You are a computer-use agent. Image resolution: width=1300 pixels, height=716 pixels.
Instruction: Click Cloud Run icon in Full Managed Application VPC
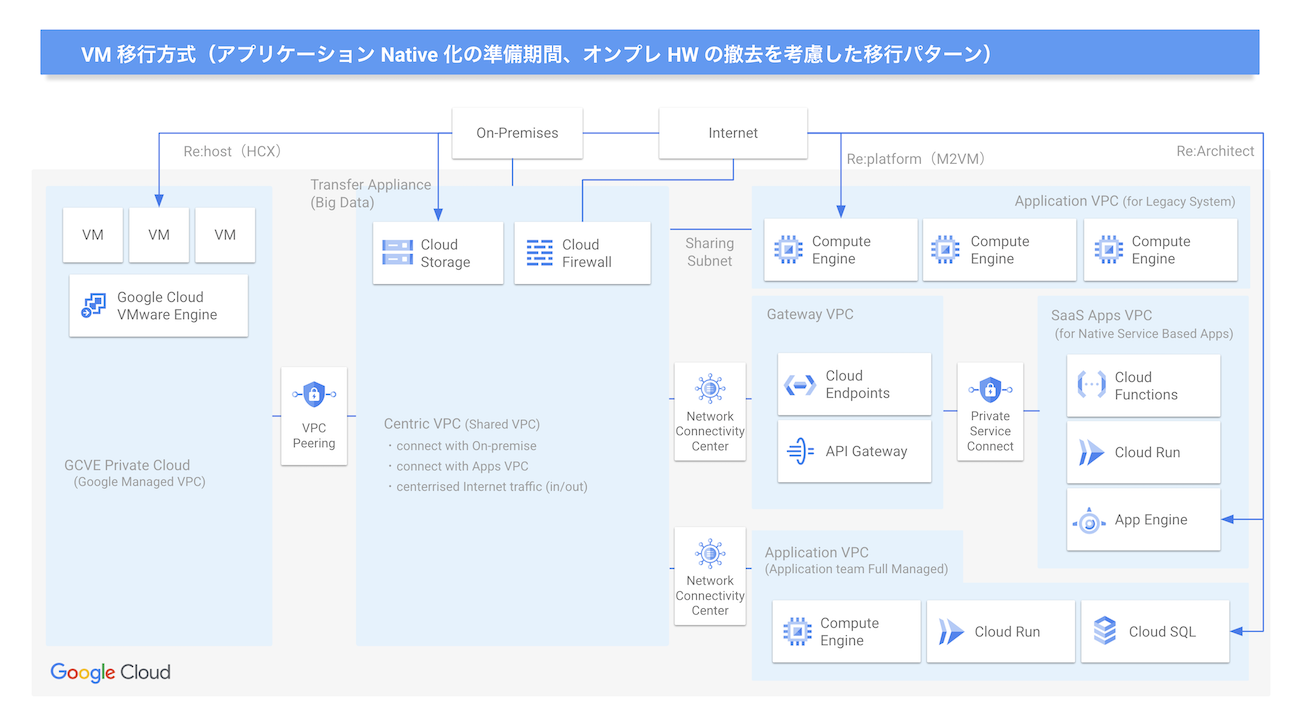(x=951, y=632)
